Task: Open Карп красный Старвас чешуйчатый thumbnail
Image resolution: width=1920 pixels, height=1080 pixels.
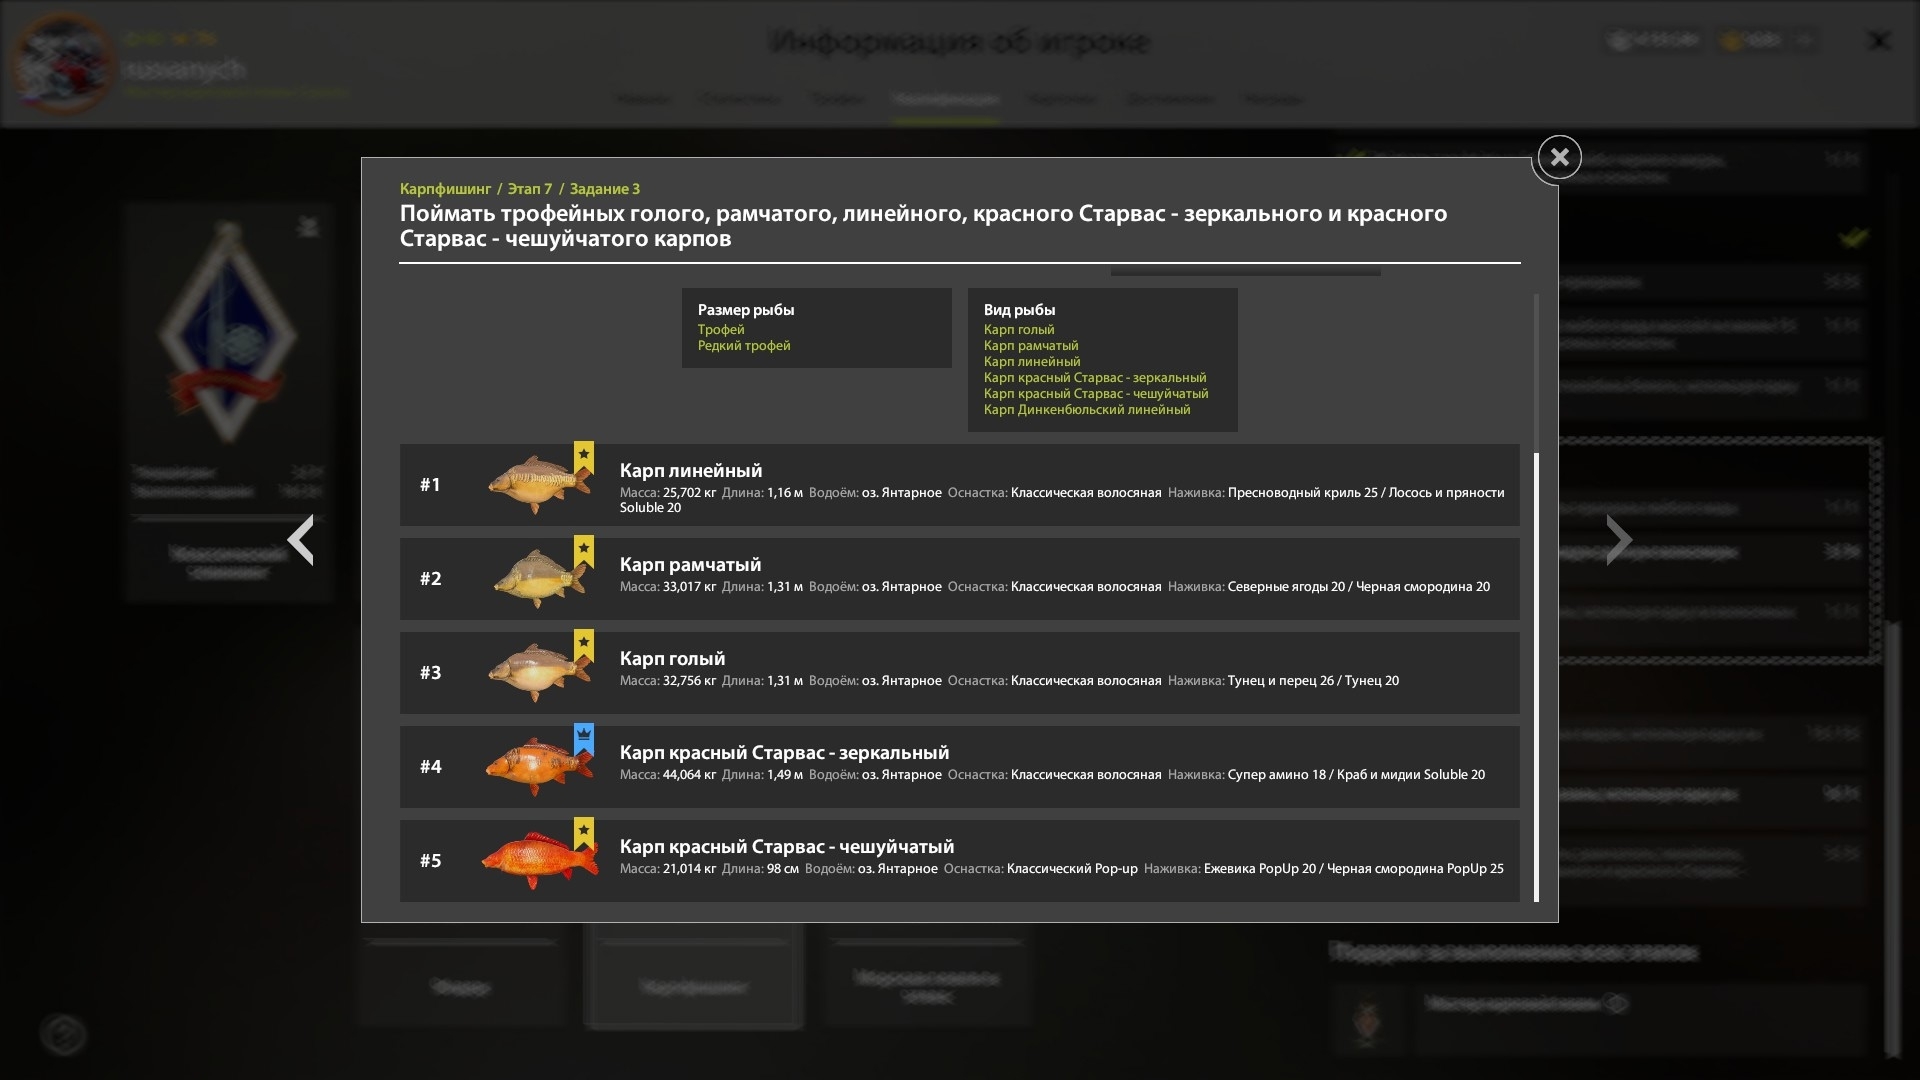Action: coord(538,861)
